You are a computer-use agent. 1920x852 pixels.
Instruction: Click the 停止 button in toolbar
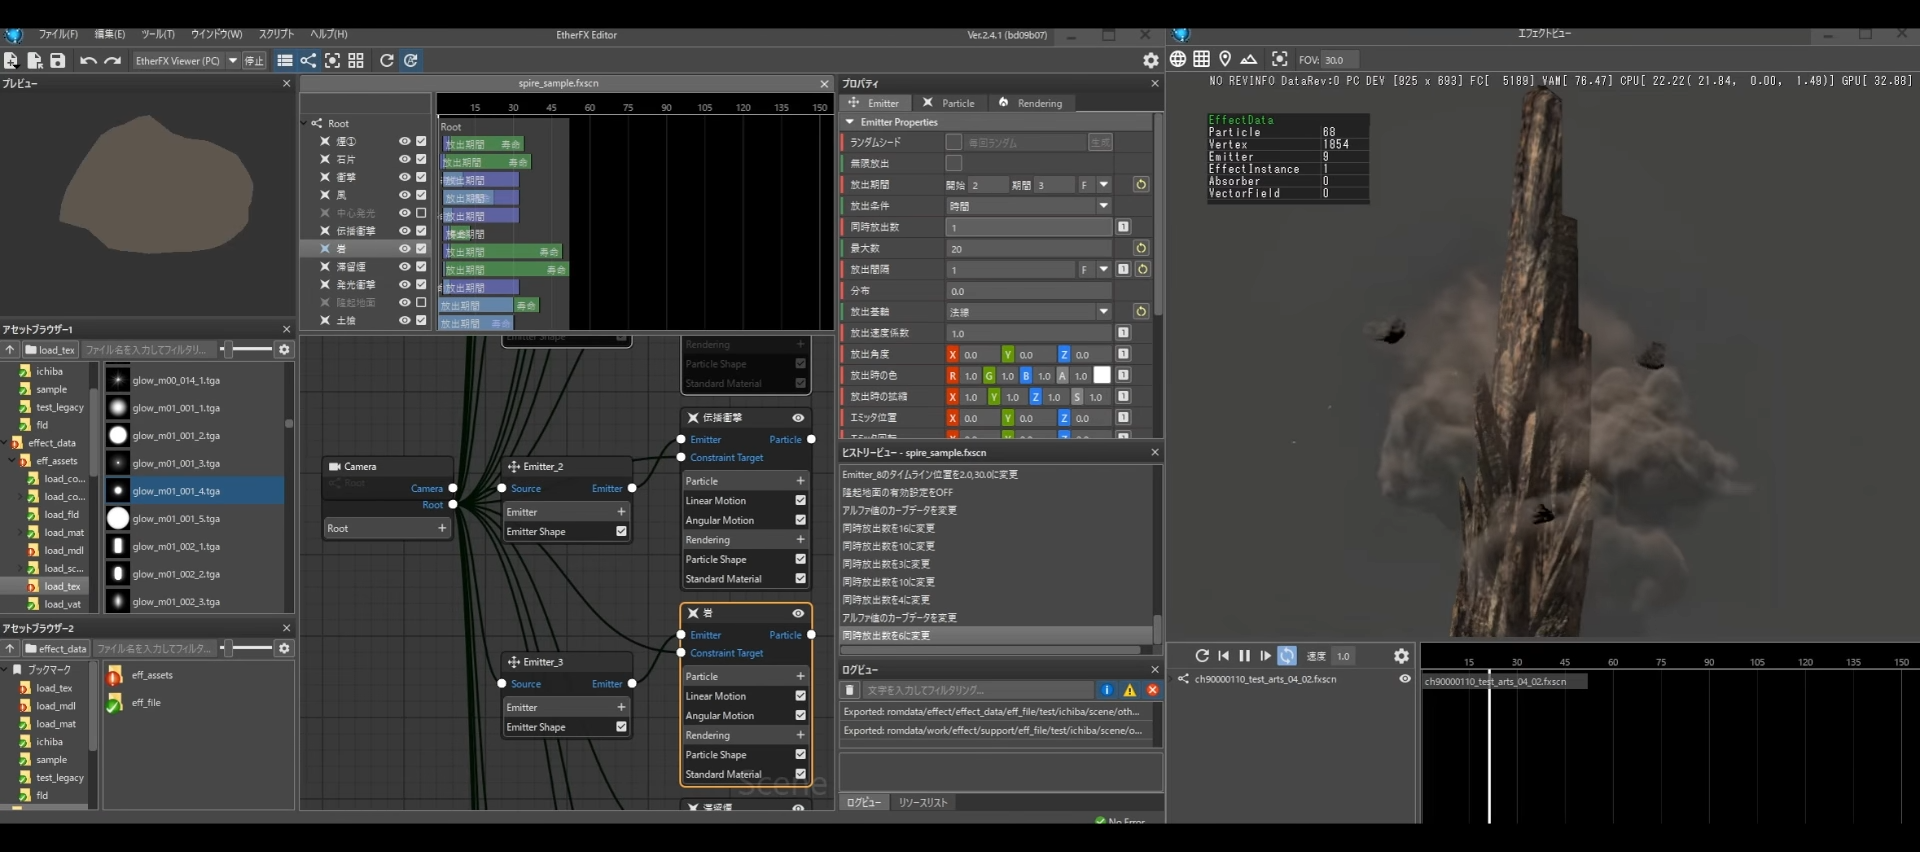(x=255, y=61)
